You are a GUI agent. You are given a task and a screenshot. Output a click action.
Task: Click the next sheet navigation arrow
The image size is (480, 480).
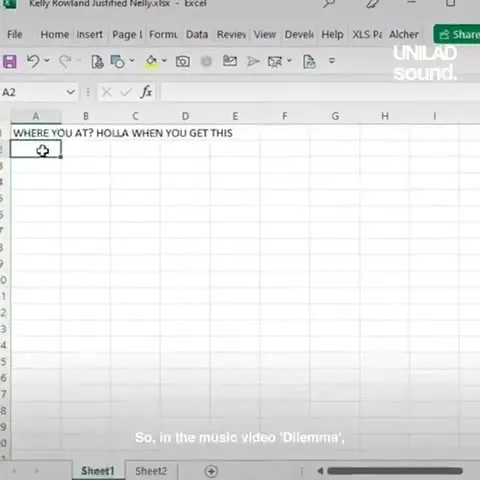pyautogui.click(x=37, y=471)
